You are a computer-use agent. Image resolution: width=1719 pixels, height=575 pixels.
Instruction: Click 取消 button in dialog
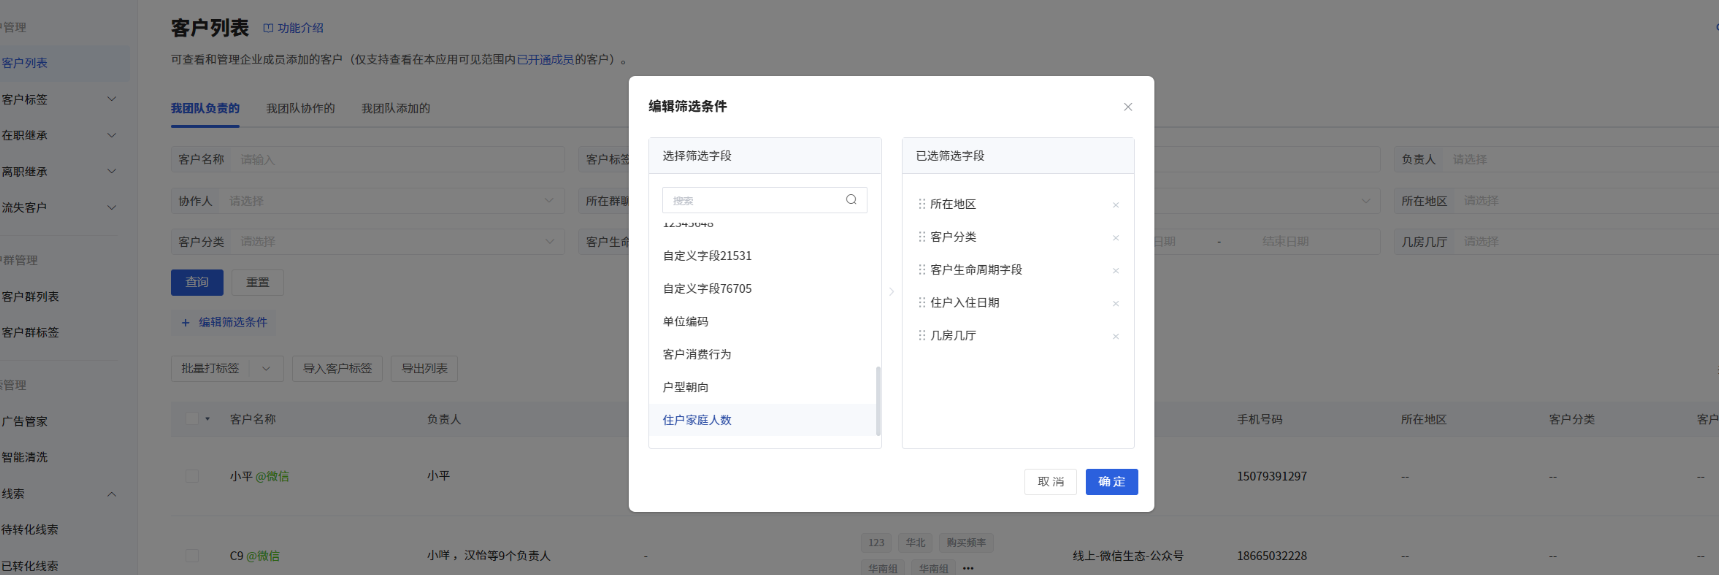point(1050,482)
